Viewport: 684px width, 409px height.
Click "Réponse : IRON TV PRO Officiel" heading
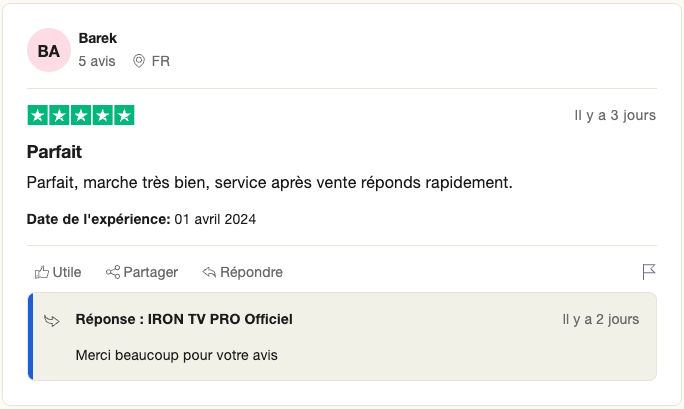click(184, 319)
